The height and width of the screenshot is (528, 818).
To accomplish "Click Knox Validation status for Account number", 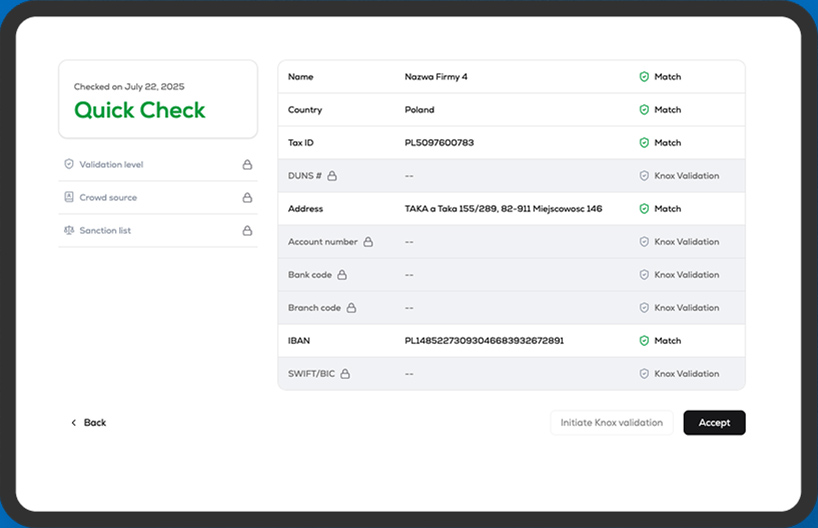I will click(x=686, y=242).
